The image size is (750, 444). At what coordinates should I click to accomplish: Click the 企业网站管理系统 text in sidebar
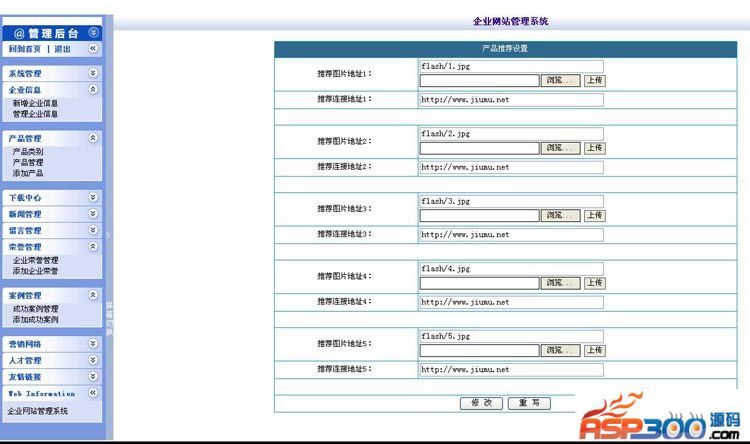click(x=37, y=411)
